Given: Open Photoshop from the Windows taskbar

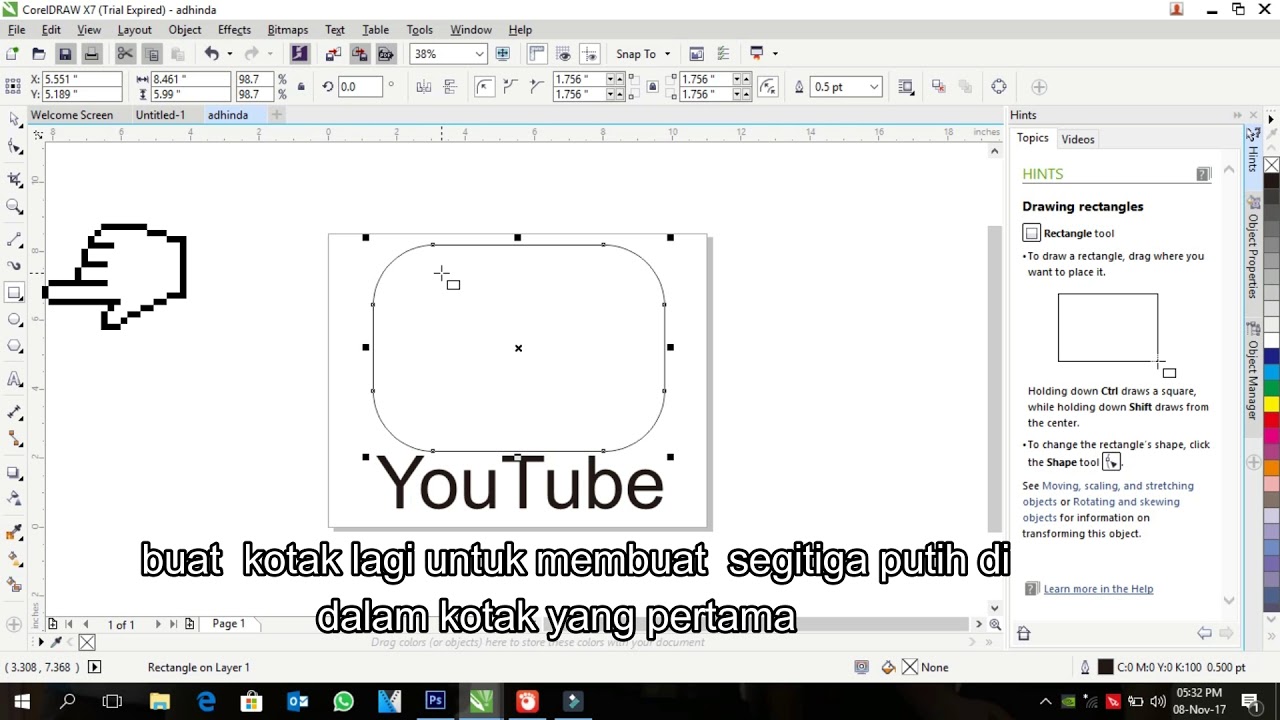Looking at the screenshot, I should 435,701.
